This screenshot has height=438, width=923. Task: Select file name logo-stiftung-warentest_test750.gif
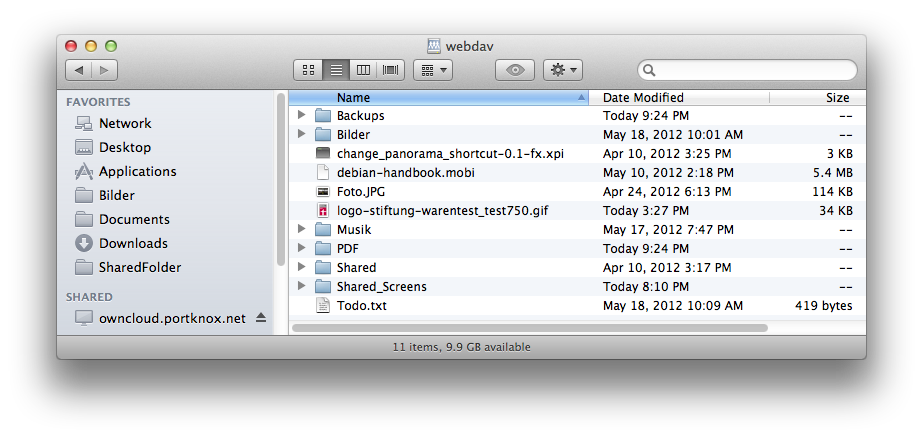(x=443, y=210)
